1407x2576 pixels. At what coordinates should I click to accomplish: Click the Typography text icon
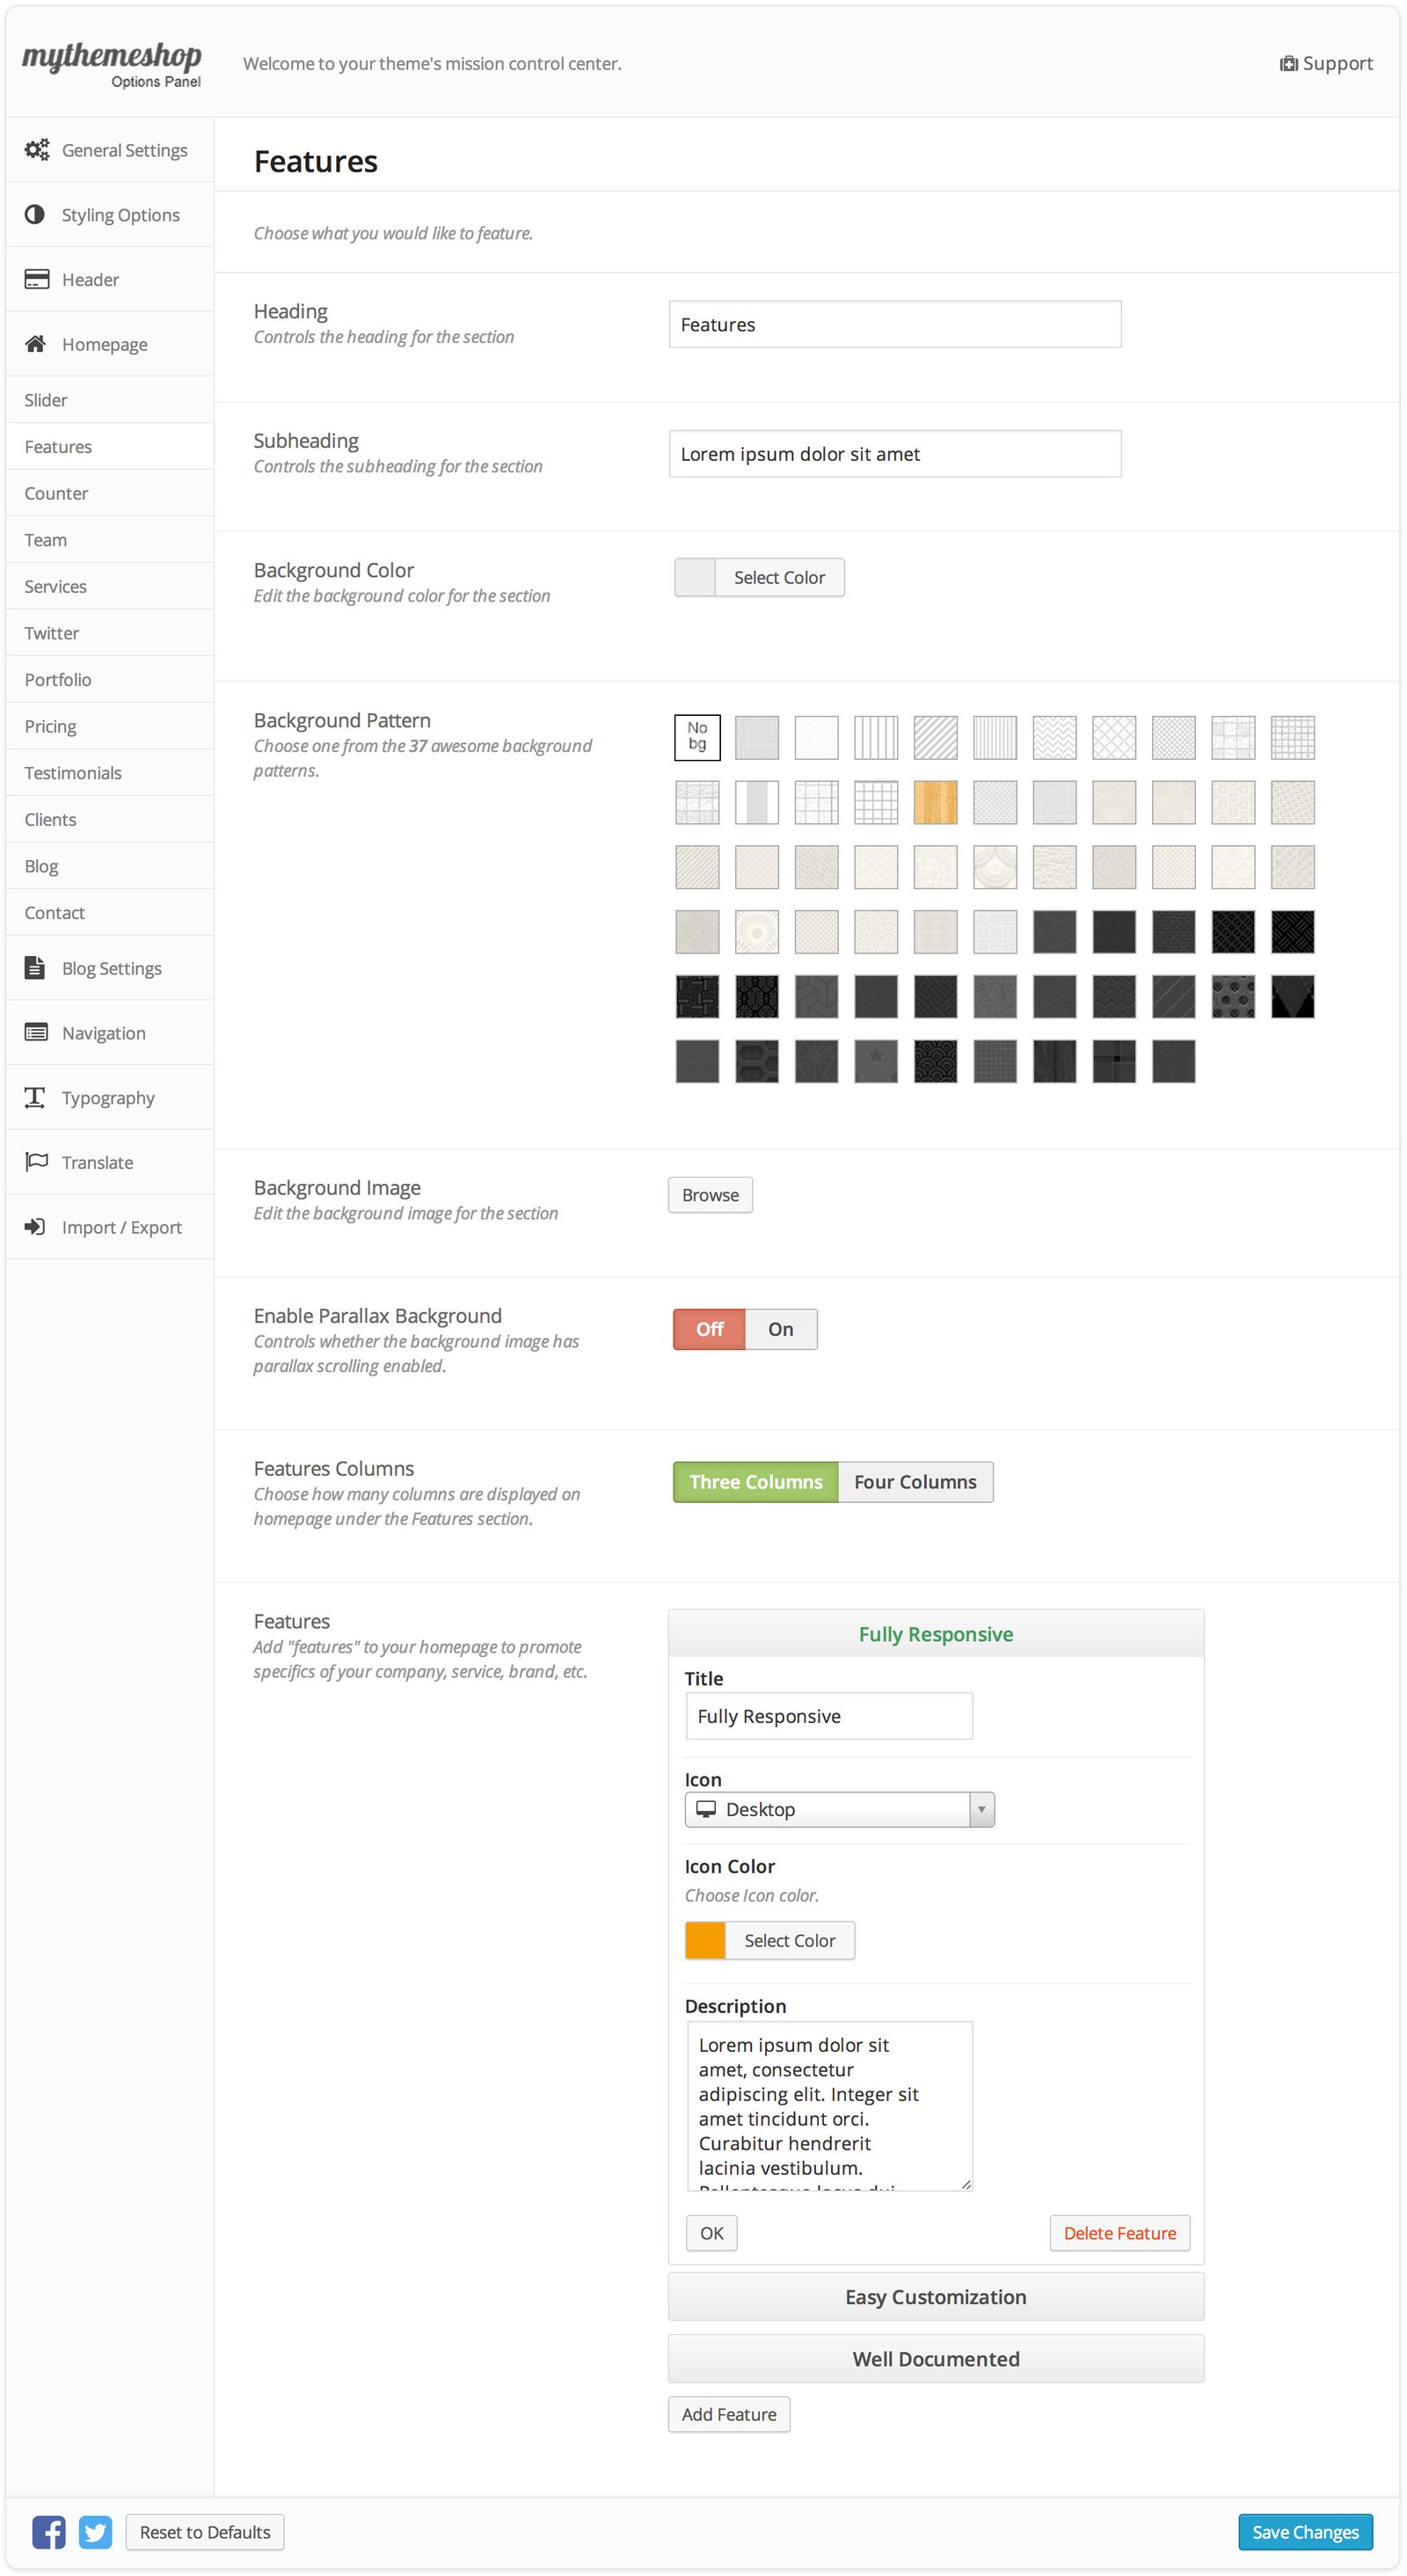click(35, 1098)
